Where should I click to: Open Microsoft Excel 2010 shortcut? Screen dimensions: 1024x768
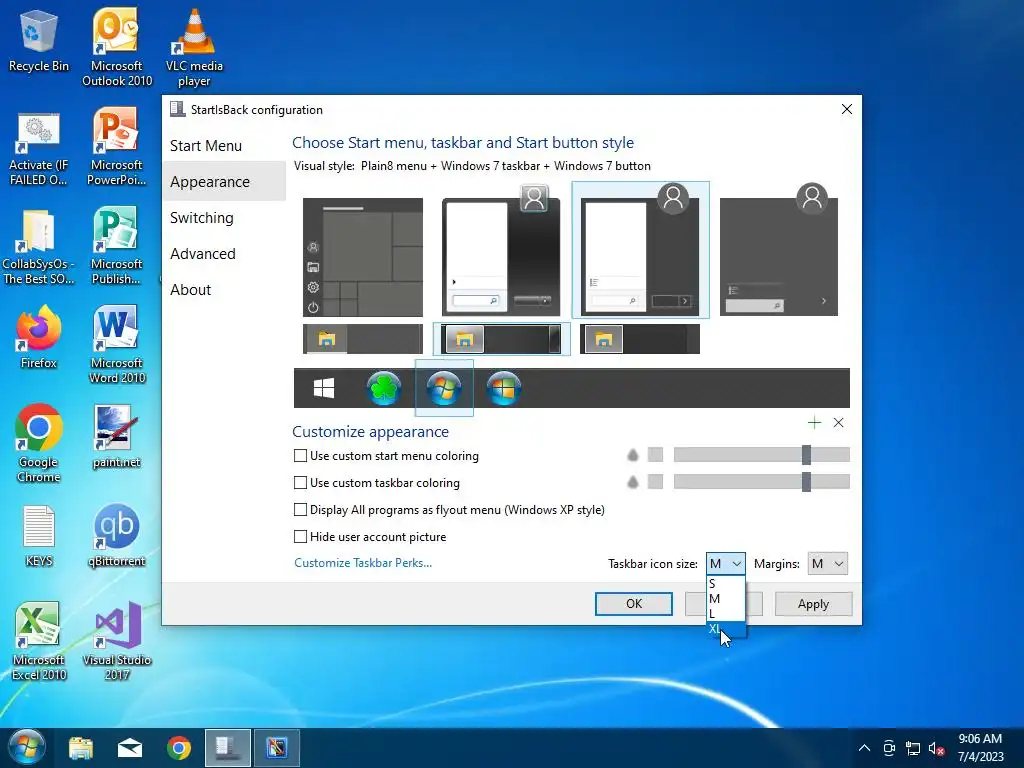pyautogui.click(x=39, y=641)
